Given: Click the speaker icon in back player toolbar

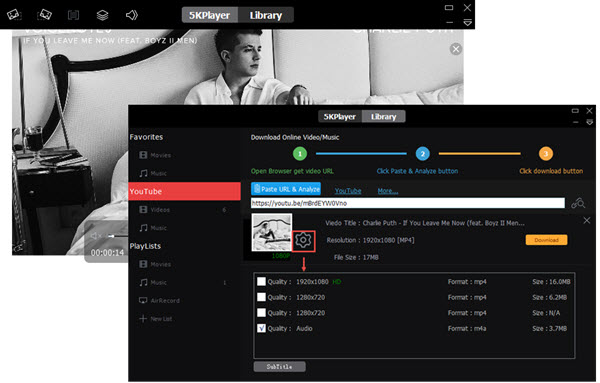Looking at the screenshot, I should click(132, 15).
